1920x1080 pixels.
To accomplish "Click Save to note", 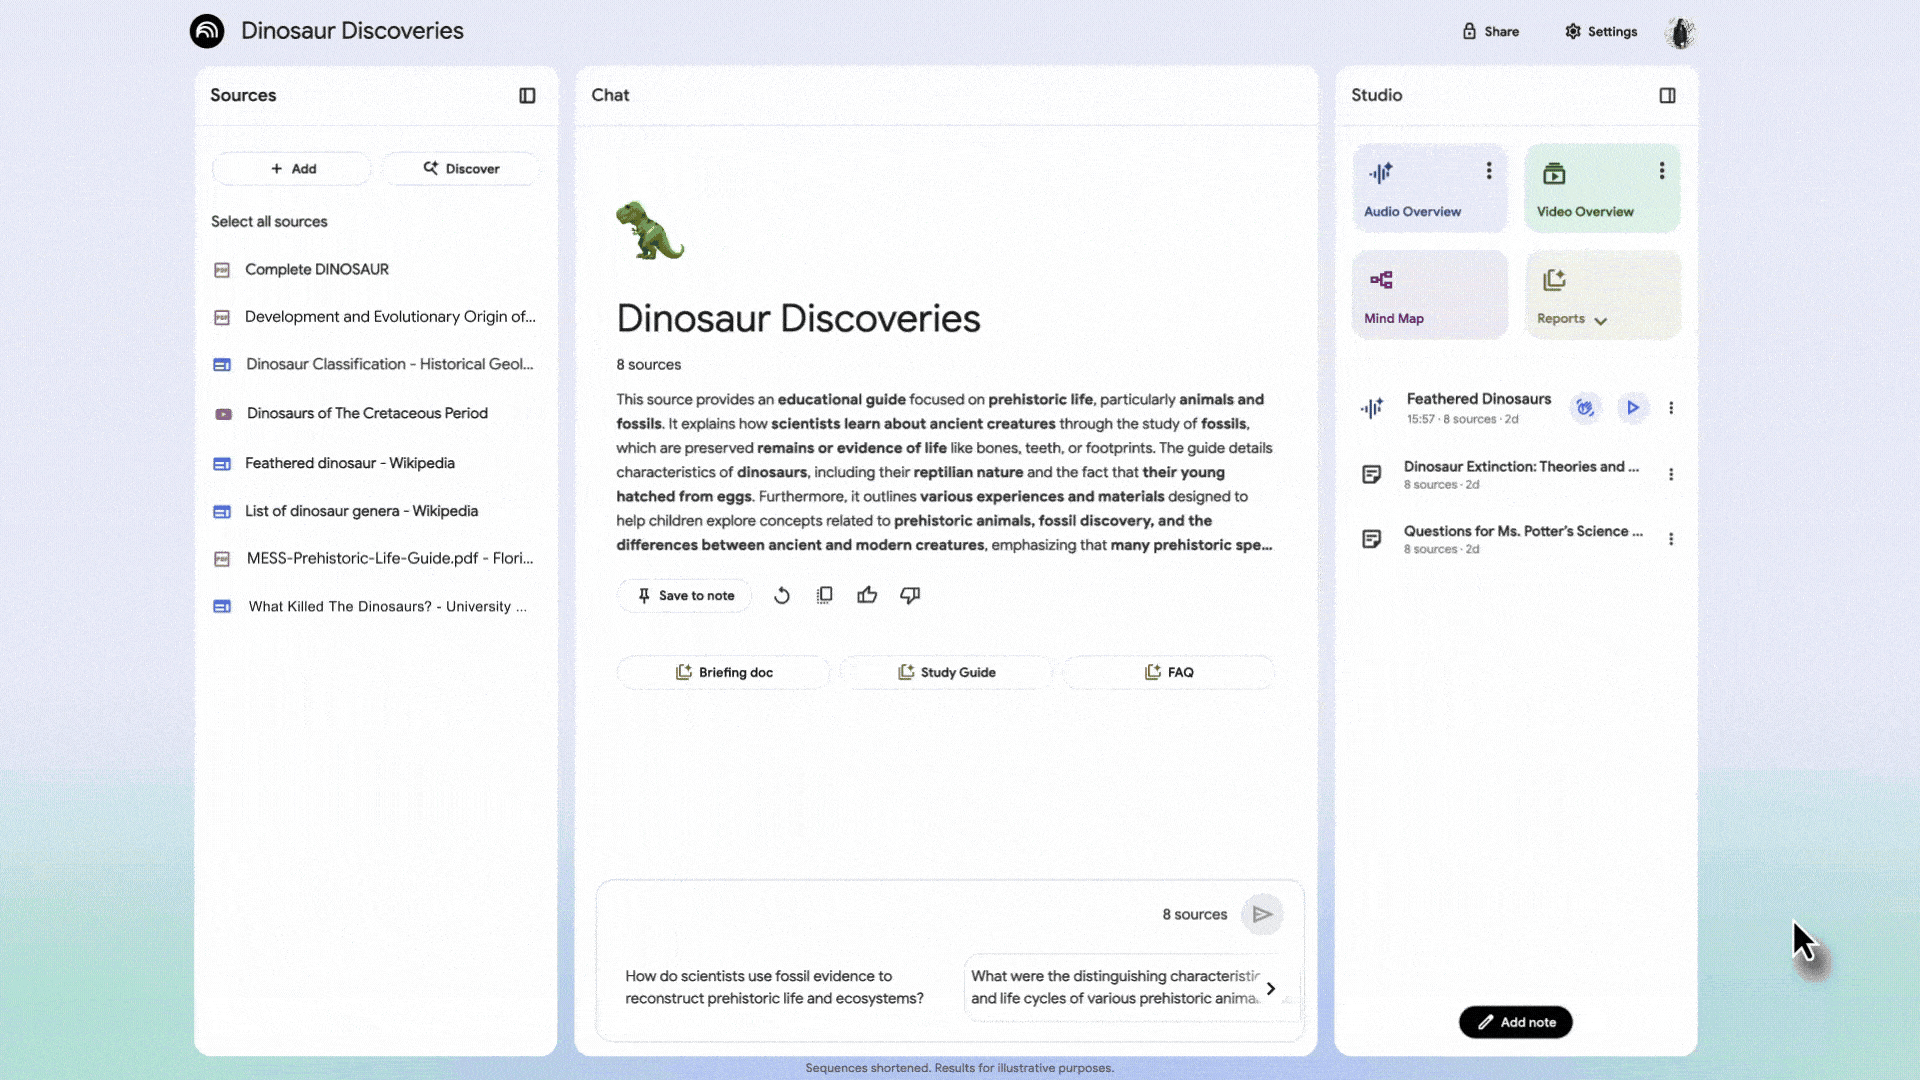I will pos(685,596).
